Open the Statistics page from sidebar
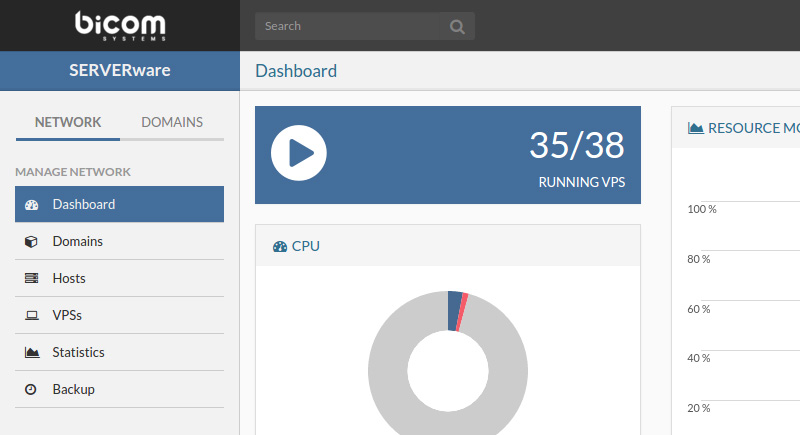This screenshot has height=435, width=800. point(78,353)
